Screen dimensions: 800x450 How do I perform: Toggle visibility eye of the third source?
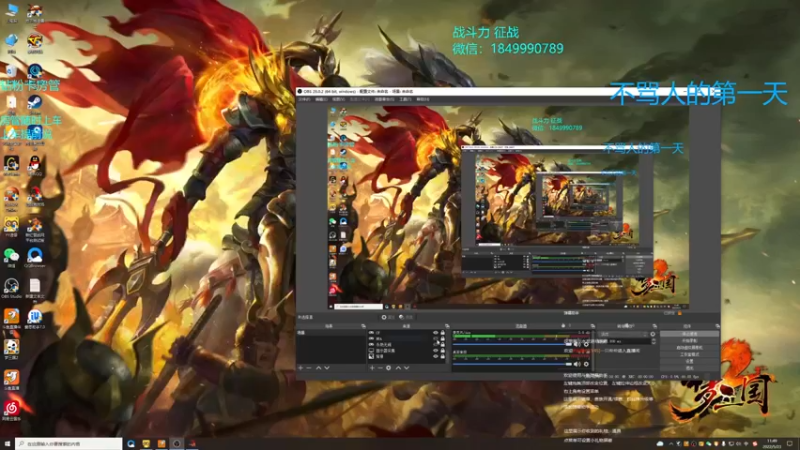pyautogui.click(x=435, y=344)
